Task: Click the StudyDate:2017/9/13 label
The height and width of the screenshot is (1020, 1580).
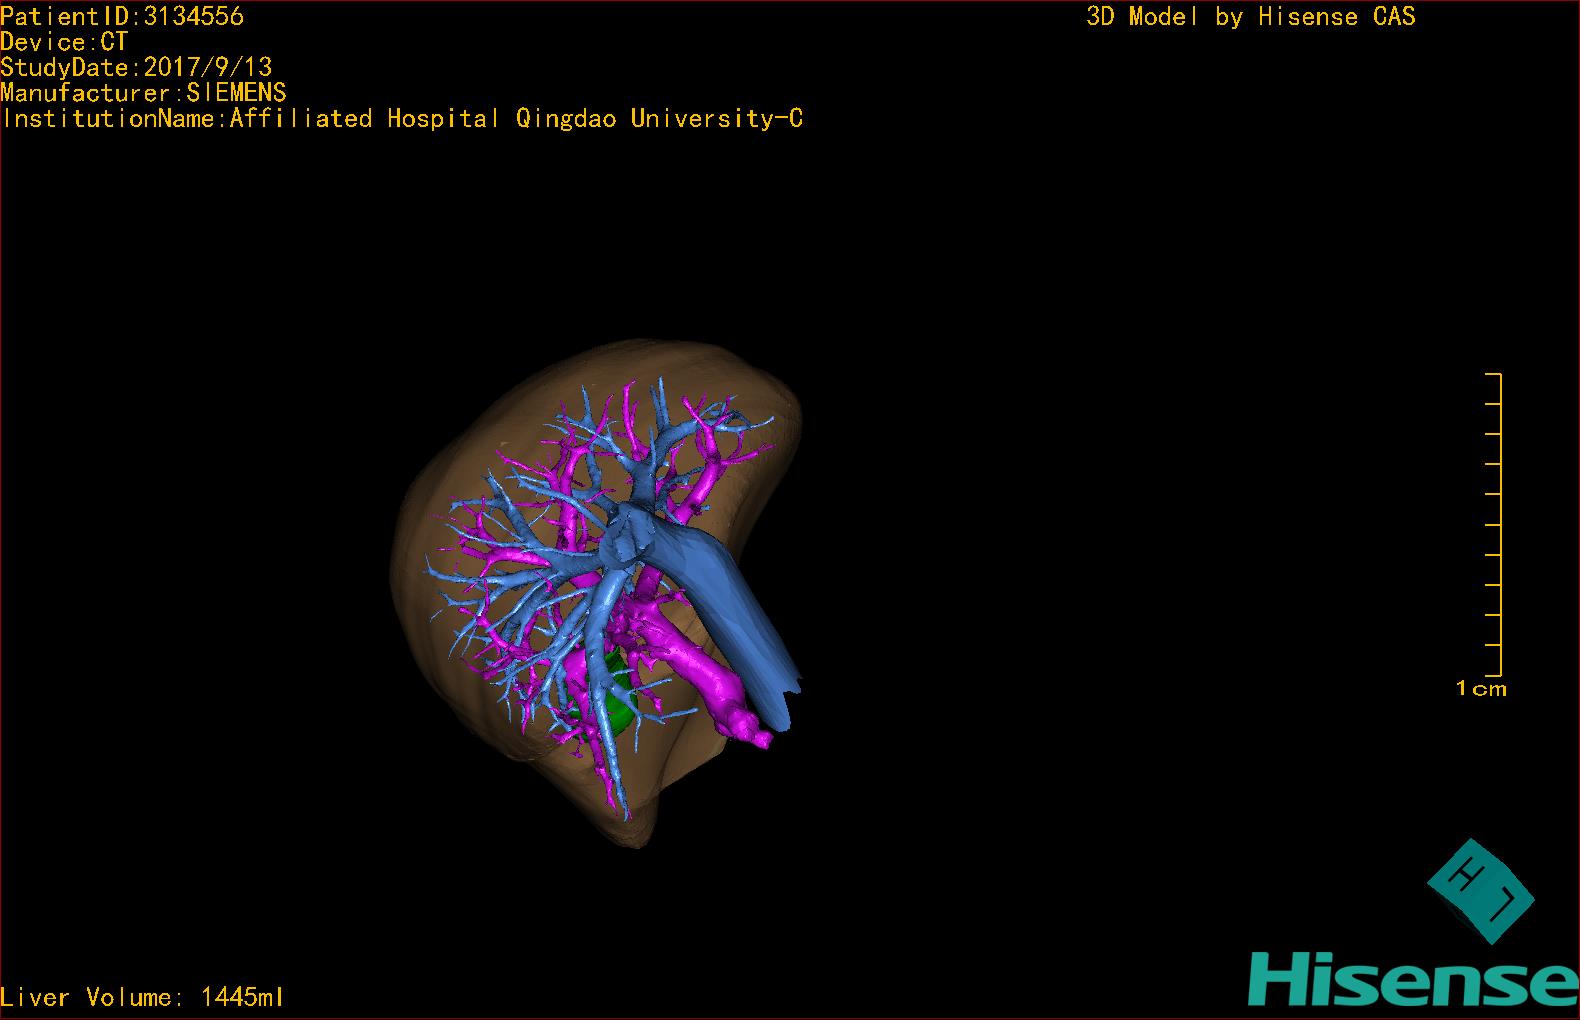Action: (x=136, y=67)
